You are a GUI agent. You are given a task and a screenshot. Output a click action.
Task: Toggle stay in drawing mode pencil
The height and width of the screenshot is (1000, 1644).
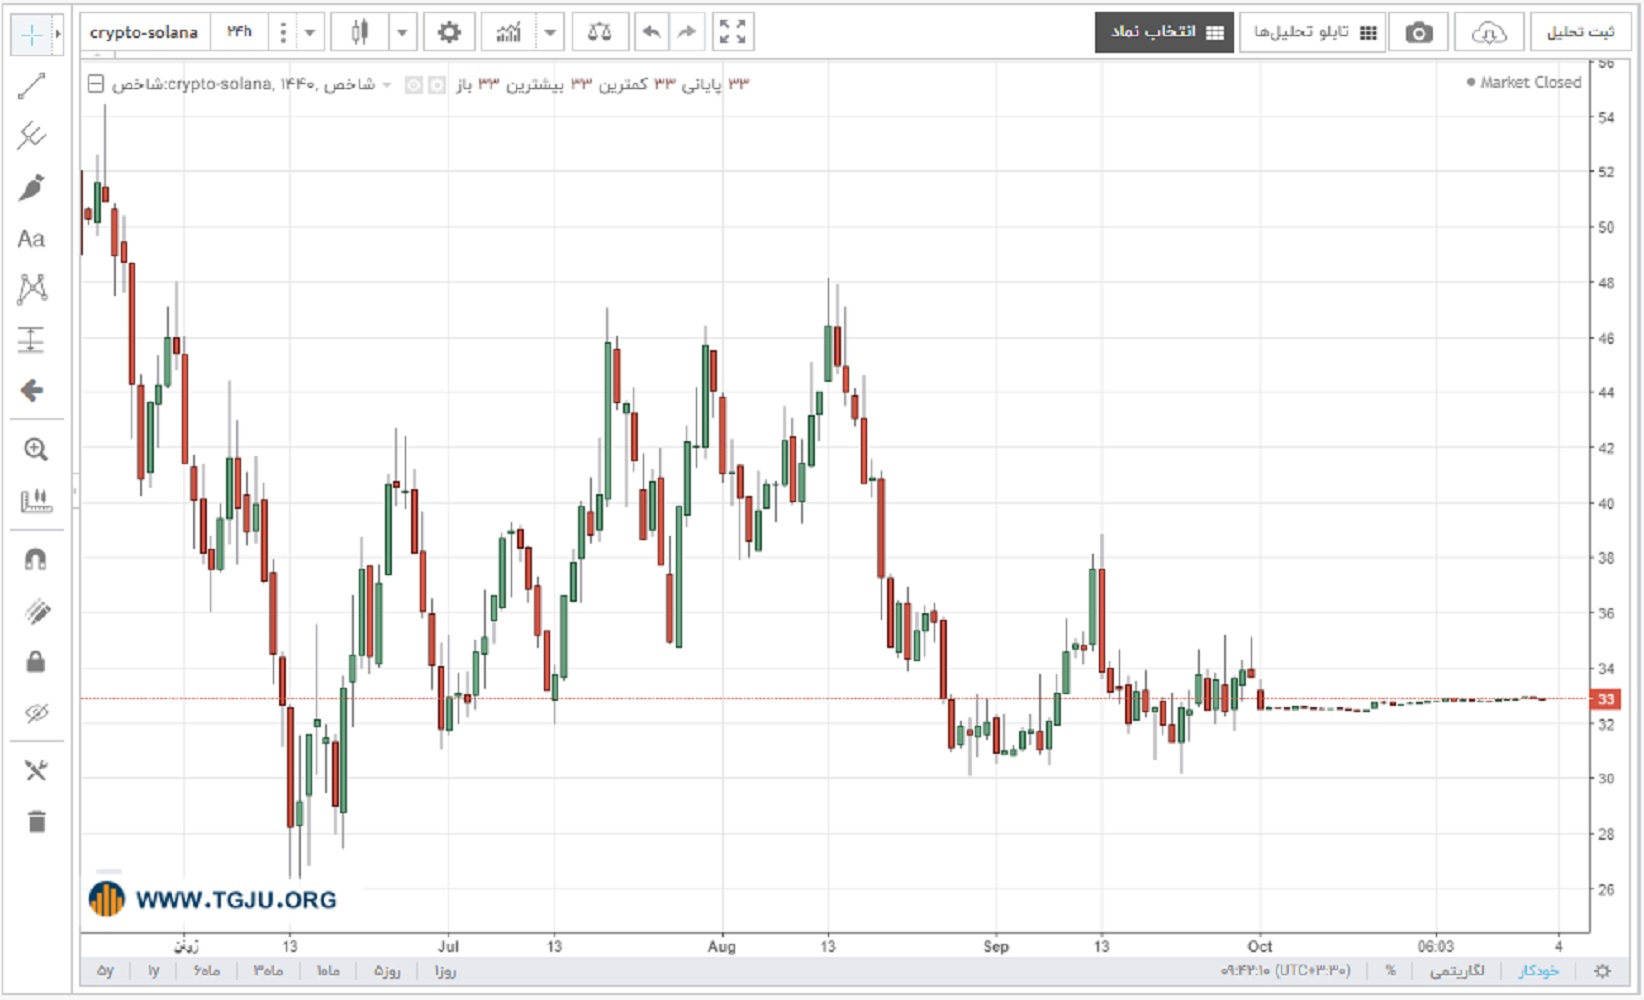(x=36, y=611)
